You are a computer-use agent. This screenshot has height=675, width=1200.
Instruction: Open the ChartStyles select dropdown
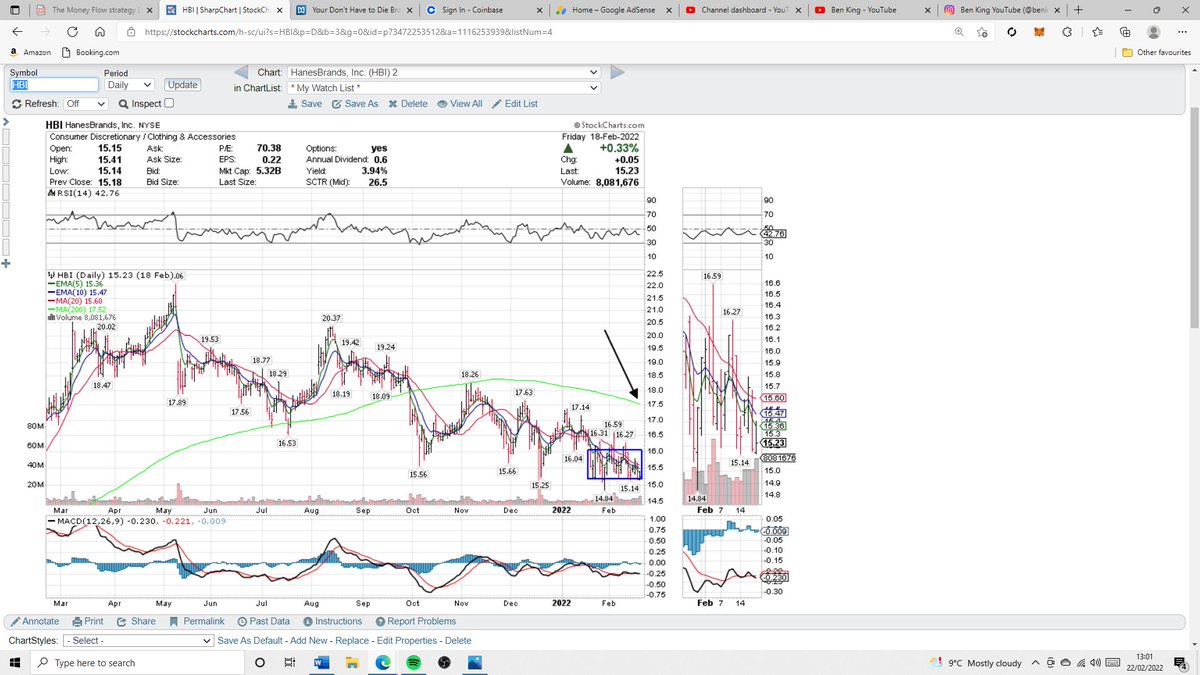138,640
